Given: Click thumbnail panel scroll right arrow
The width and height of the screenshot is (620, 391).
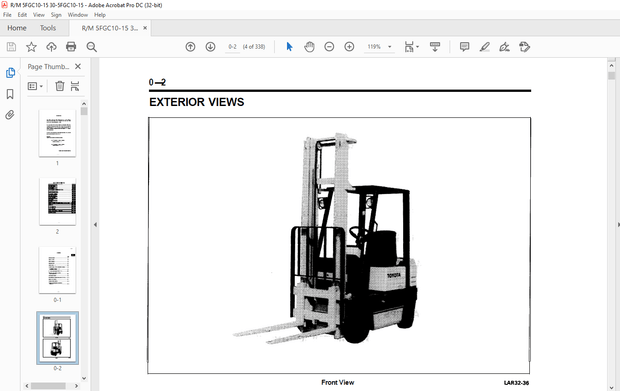Looking at the screenshot, I should click(76, 386).
